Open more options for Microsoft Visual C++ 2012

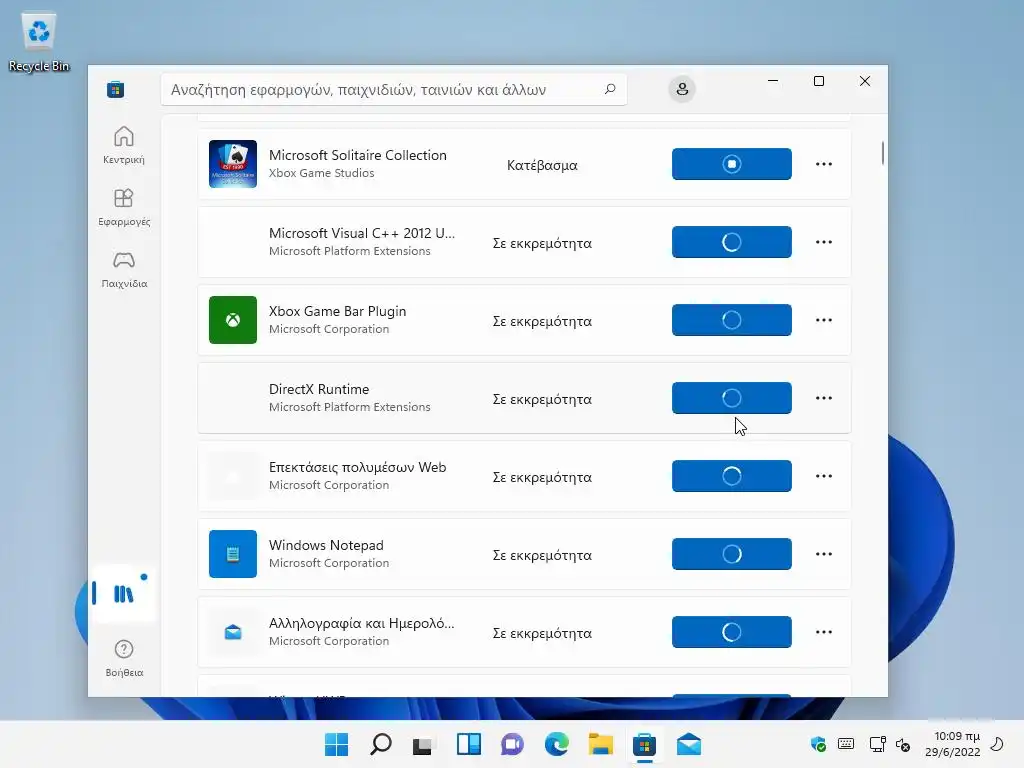coord(824,242)
